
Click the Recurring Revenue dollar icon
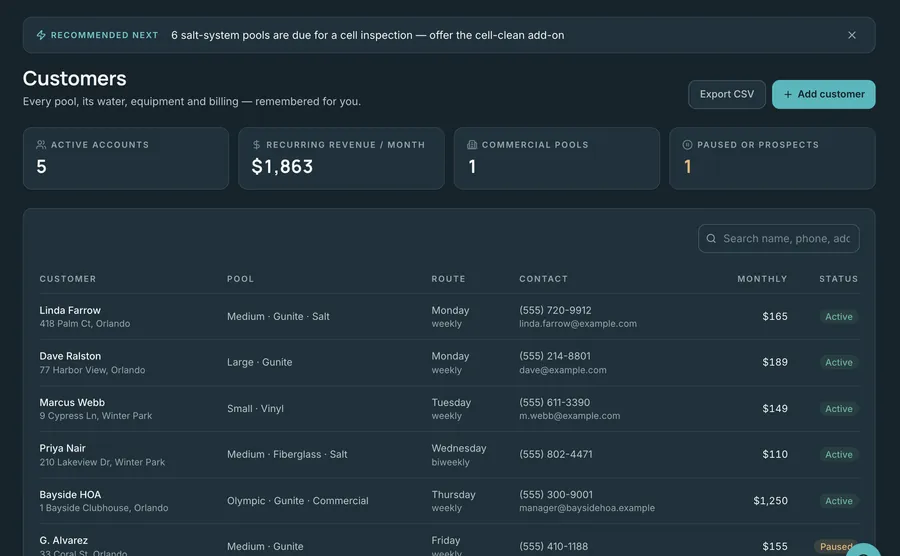[257, 145]
